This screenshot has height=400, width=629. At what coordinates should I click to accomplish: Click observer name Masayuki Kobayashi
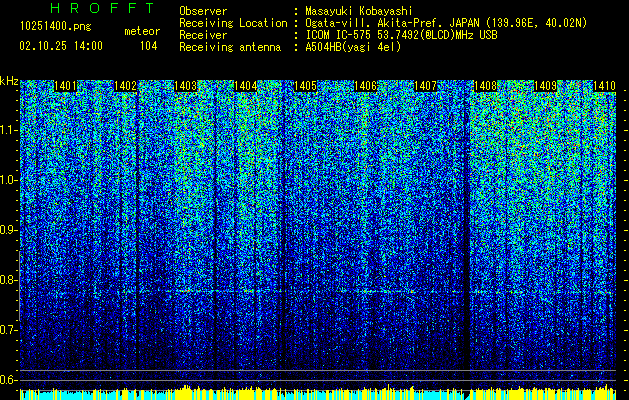click(x=359, y=11)
